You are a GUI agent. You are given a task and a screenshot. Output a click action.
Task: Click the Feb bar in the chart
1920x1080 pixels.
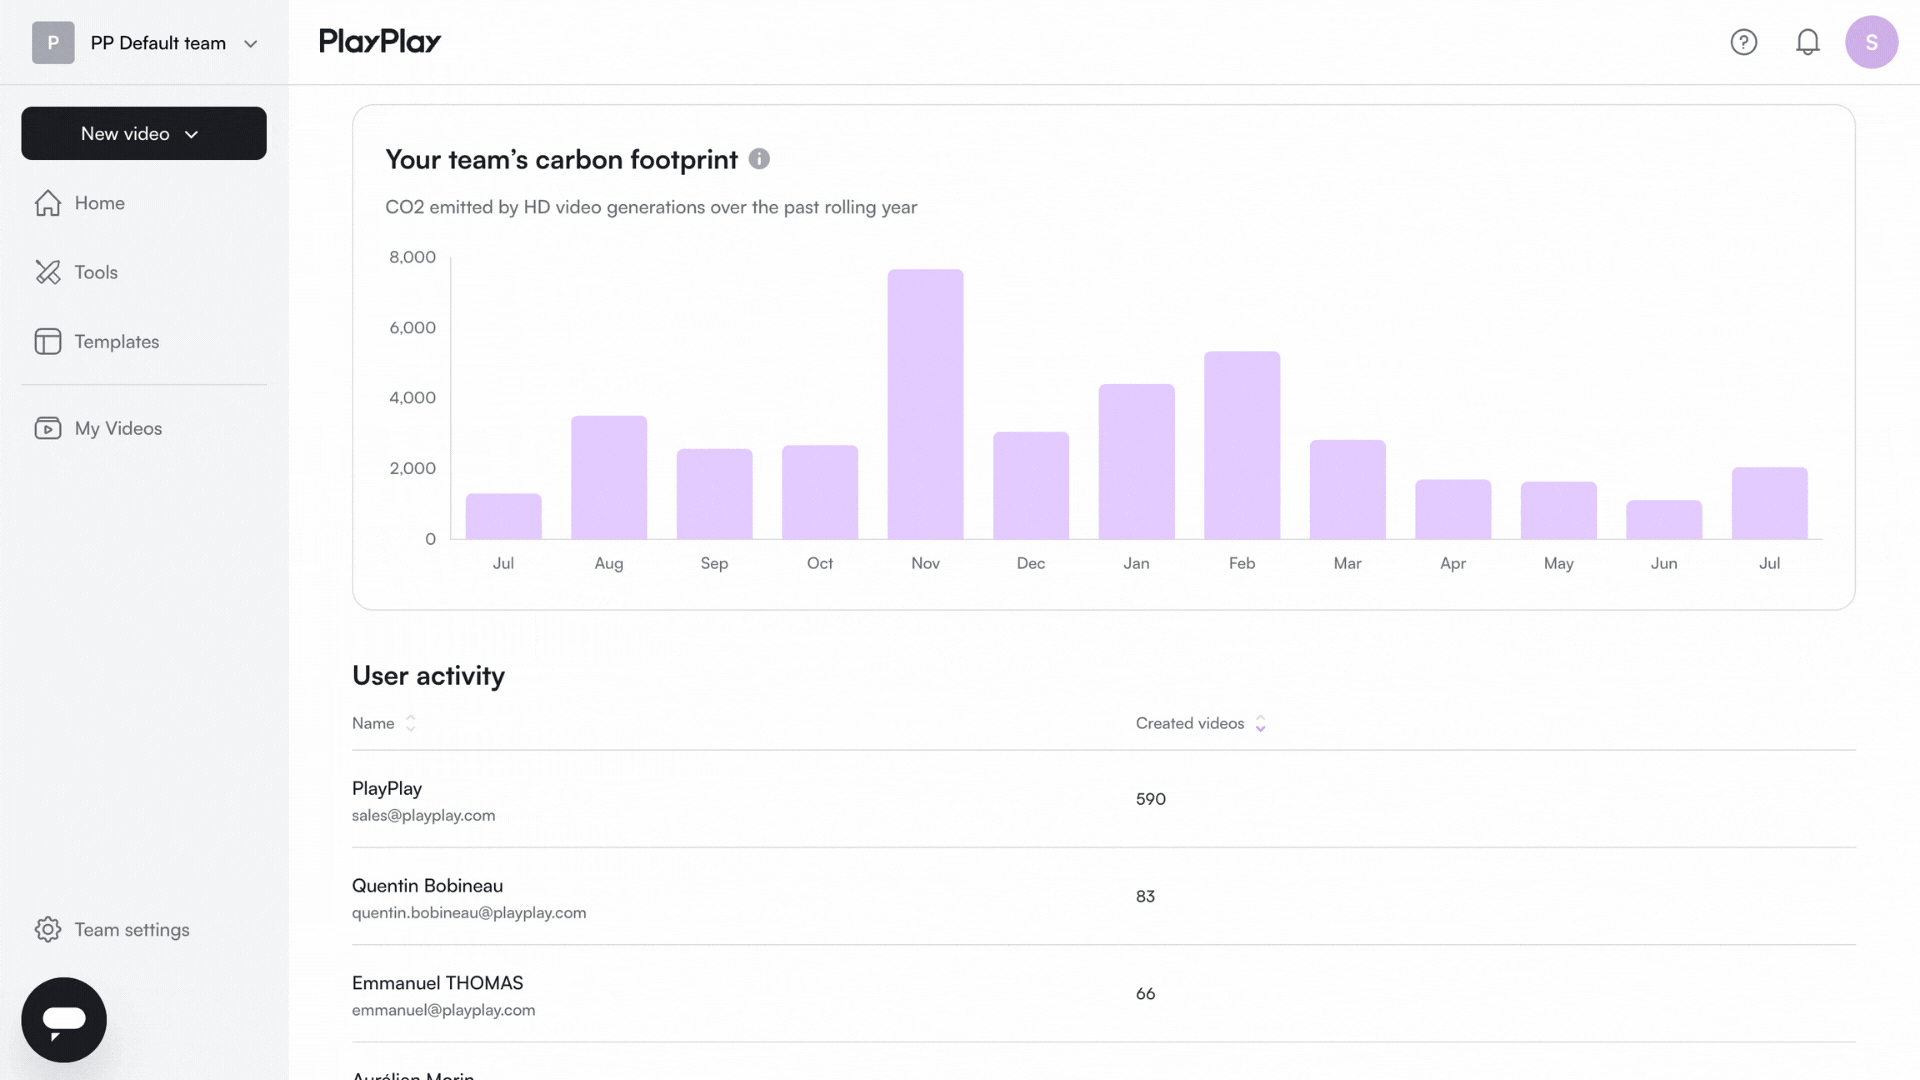coord(1242,445)
